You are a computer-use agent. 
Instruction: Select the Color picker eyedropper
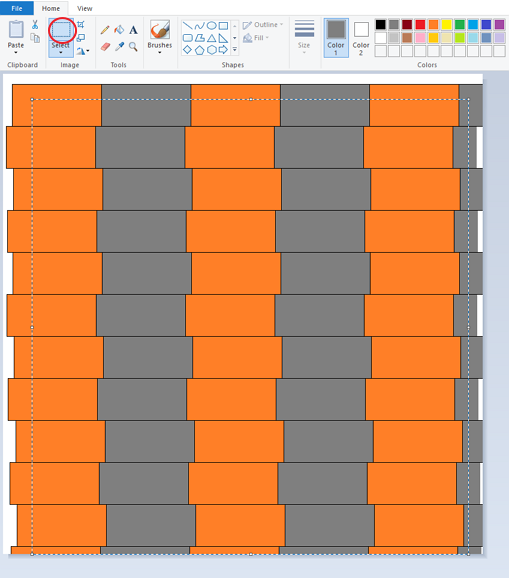pos(119,46)
